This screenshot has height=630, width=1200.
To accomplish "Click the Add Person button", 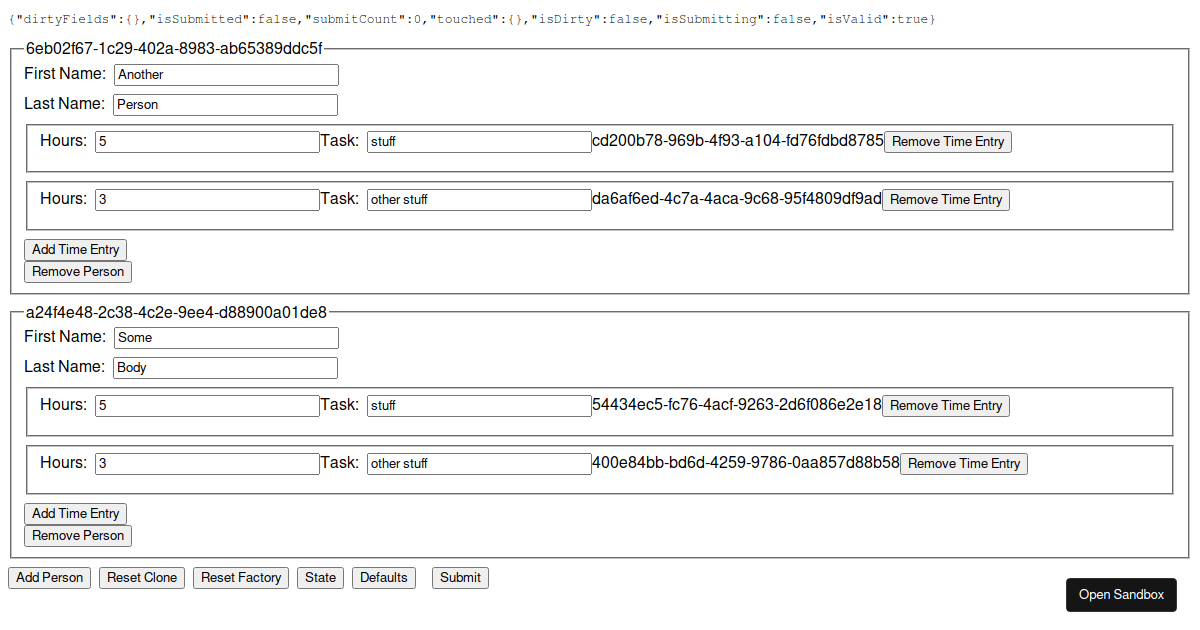I will click(49, 577).
